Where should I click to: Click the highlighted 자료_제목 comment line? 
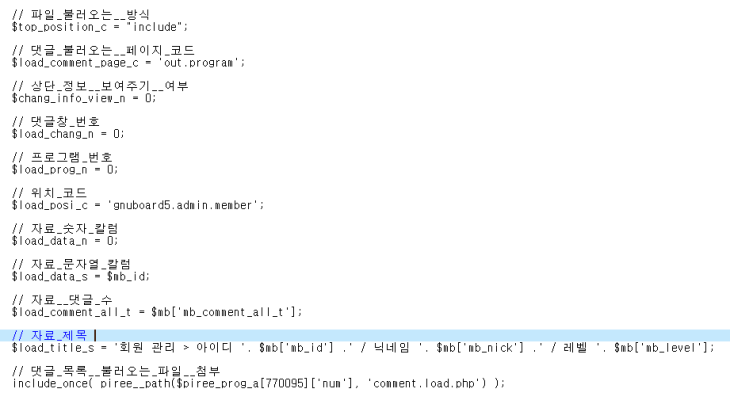click(x=365, y=335)
